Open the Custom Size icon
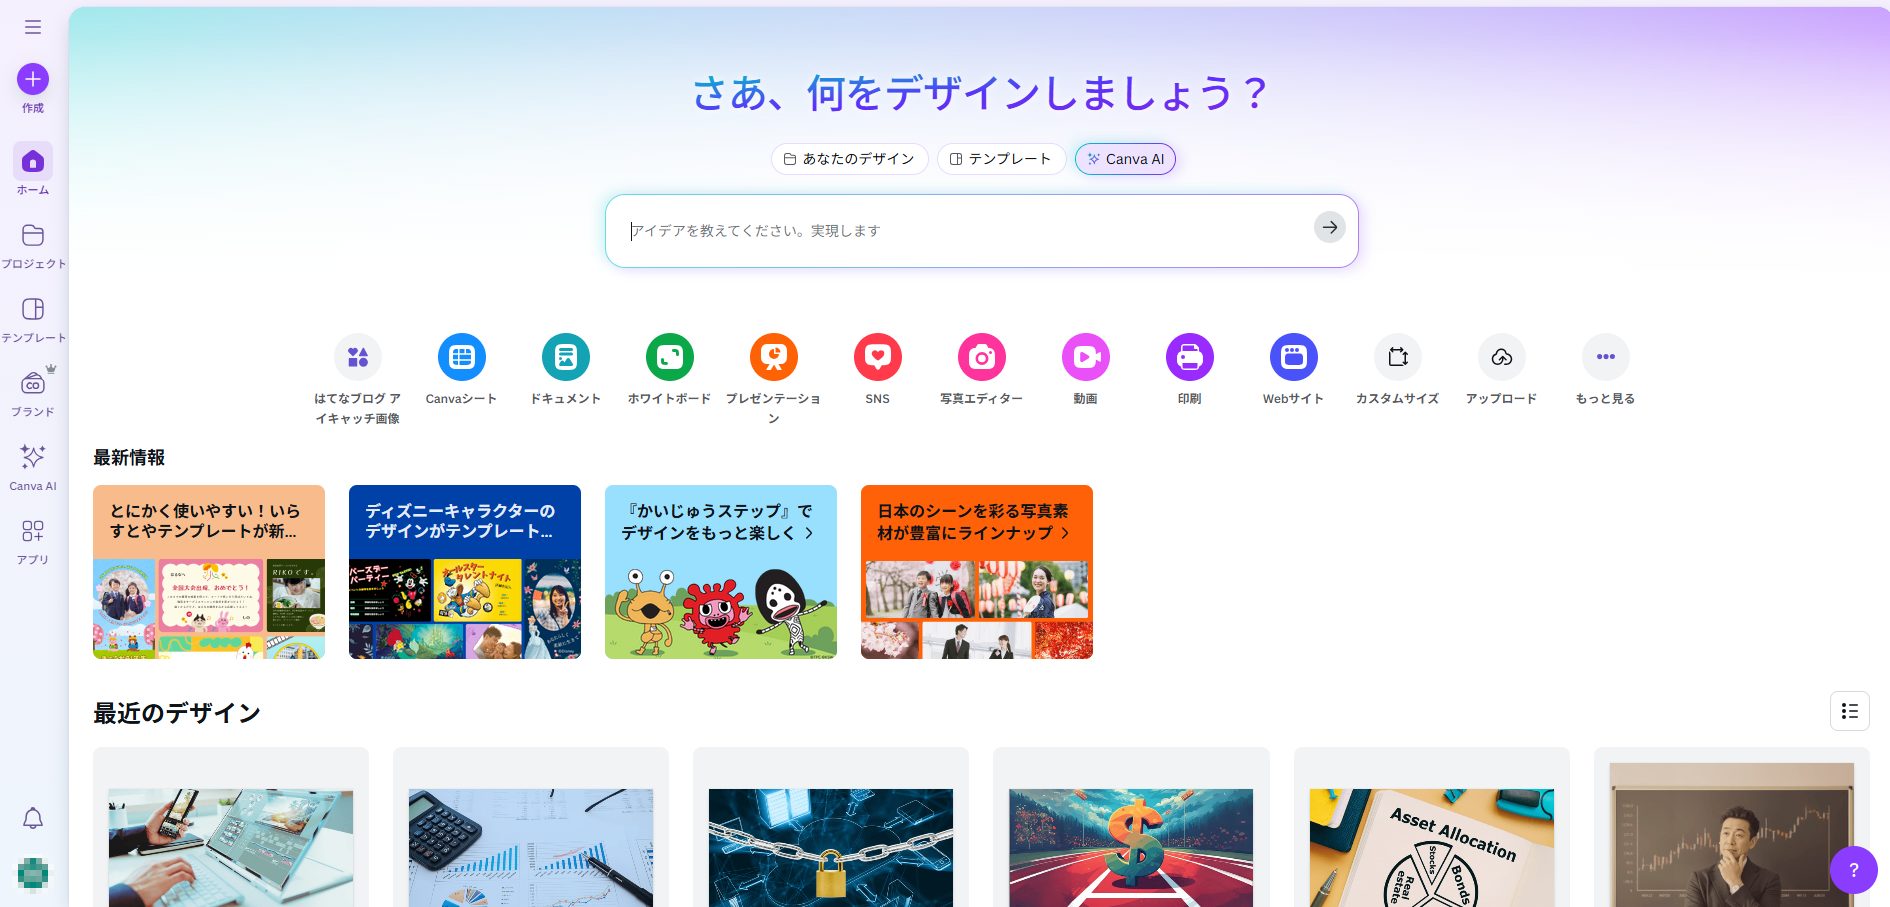 (1397, 357)
